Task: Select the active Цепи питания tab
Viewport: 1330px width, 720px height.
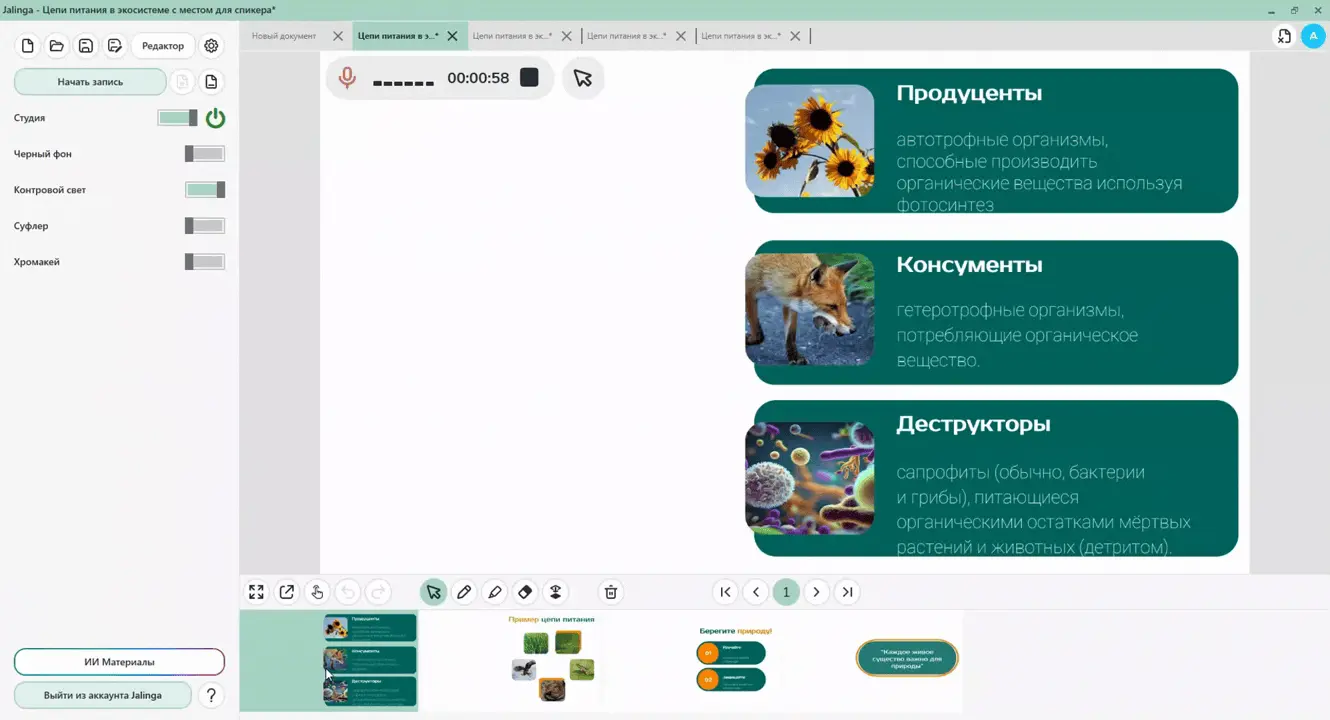Action: point(398,36)
